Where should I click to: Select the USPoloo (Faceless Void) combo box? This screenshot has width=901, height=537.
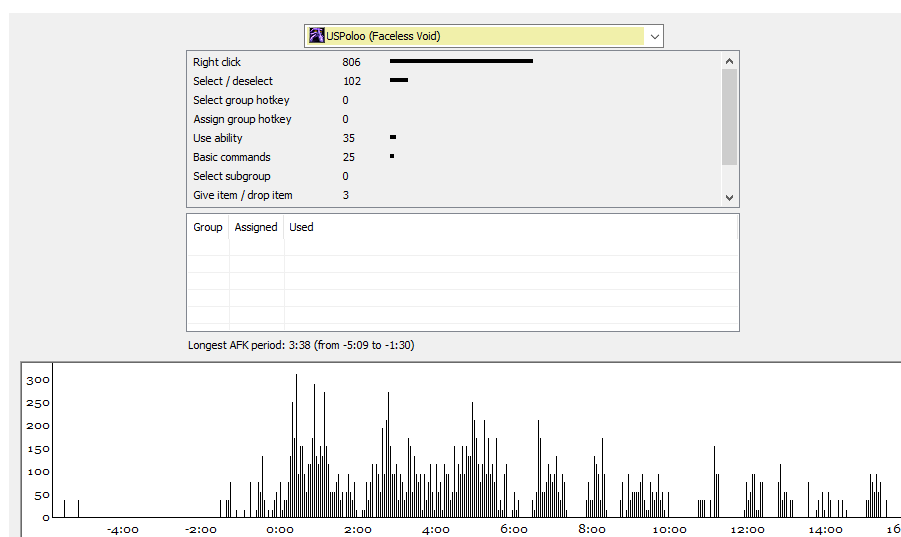point(483,36)
